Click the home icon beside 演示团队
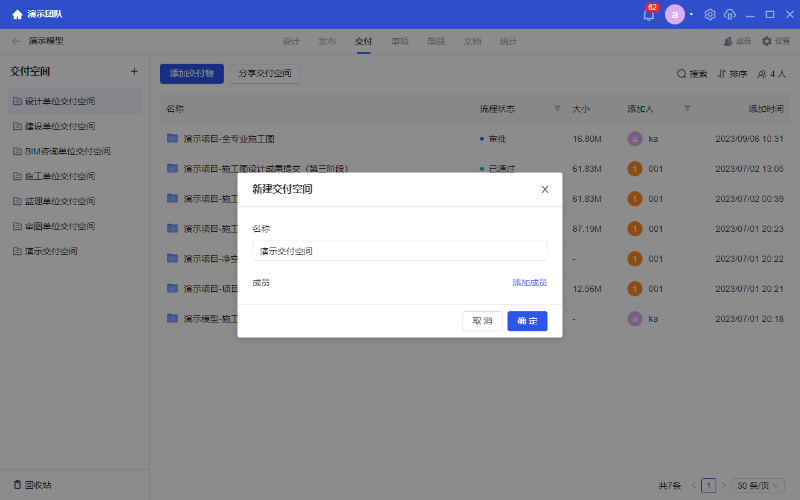 click(17, 14)
